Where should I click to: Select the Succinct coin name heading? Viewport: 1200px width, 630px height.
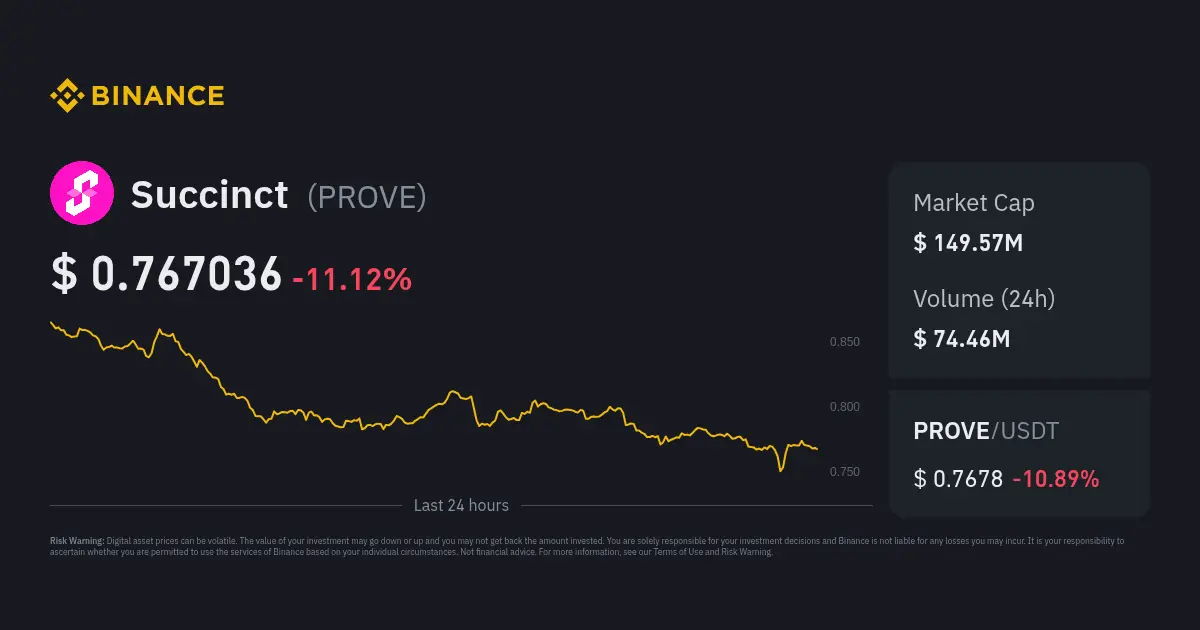click(209, 195)
